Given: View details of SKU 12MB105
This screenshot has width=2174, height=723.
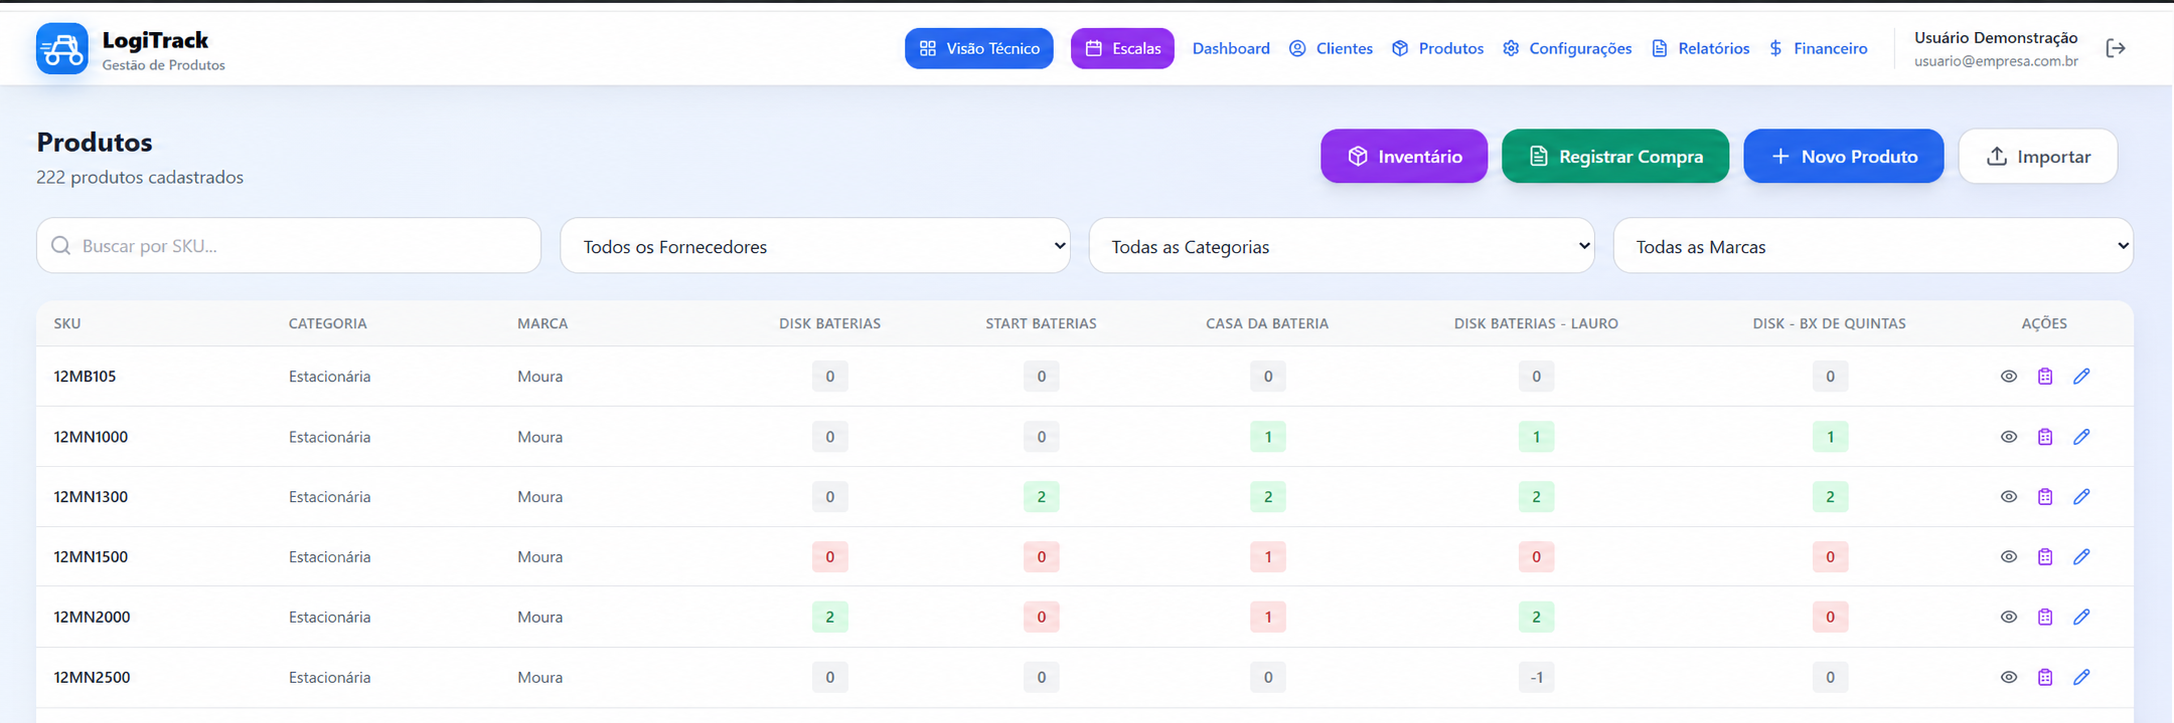Looking at the screenshot, I should 2008,376.
